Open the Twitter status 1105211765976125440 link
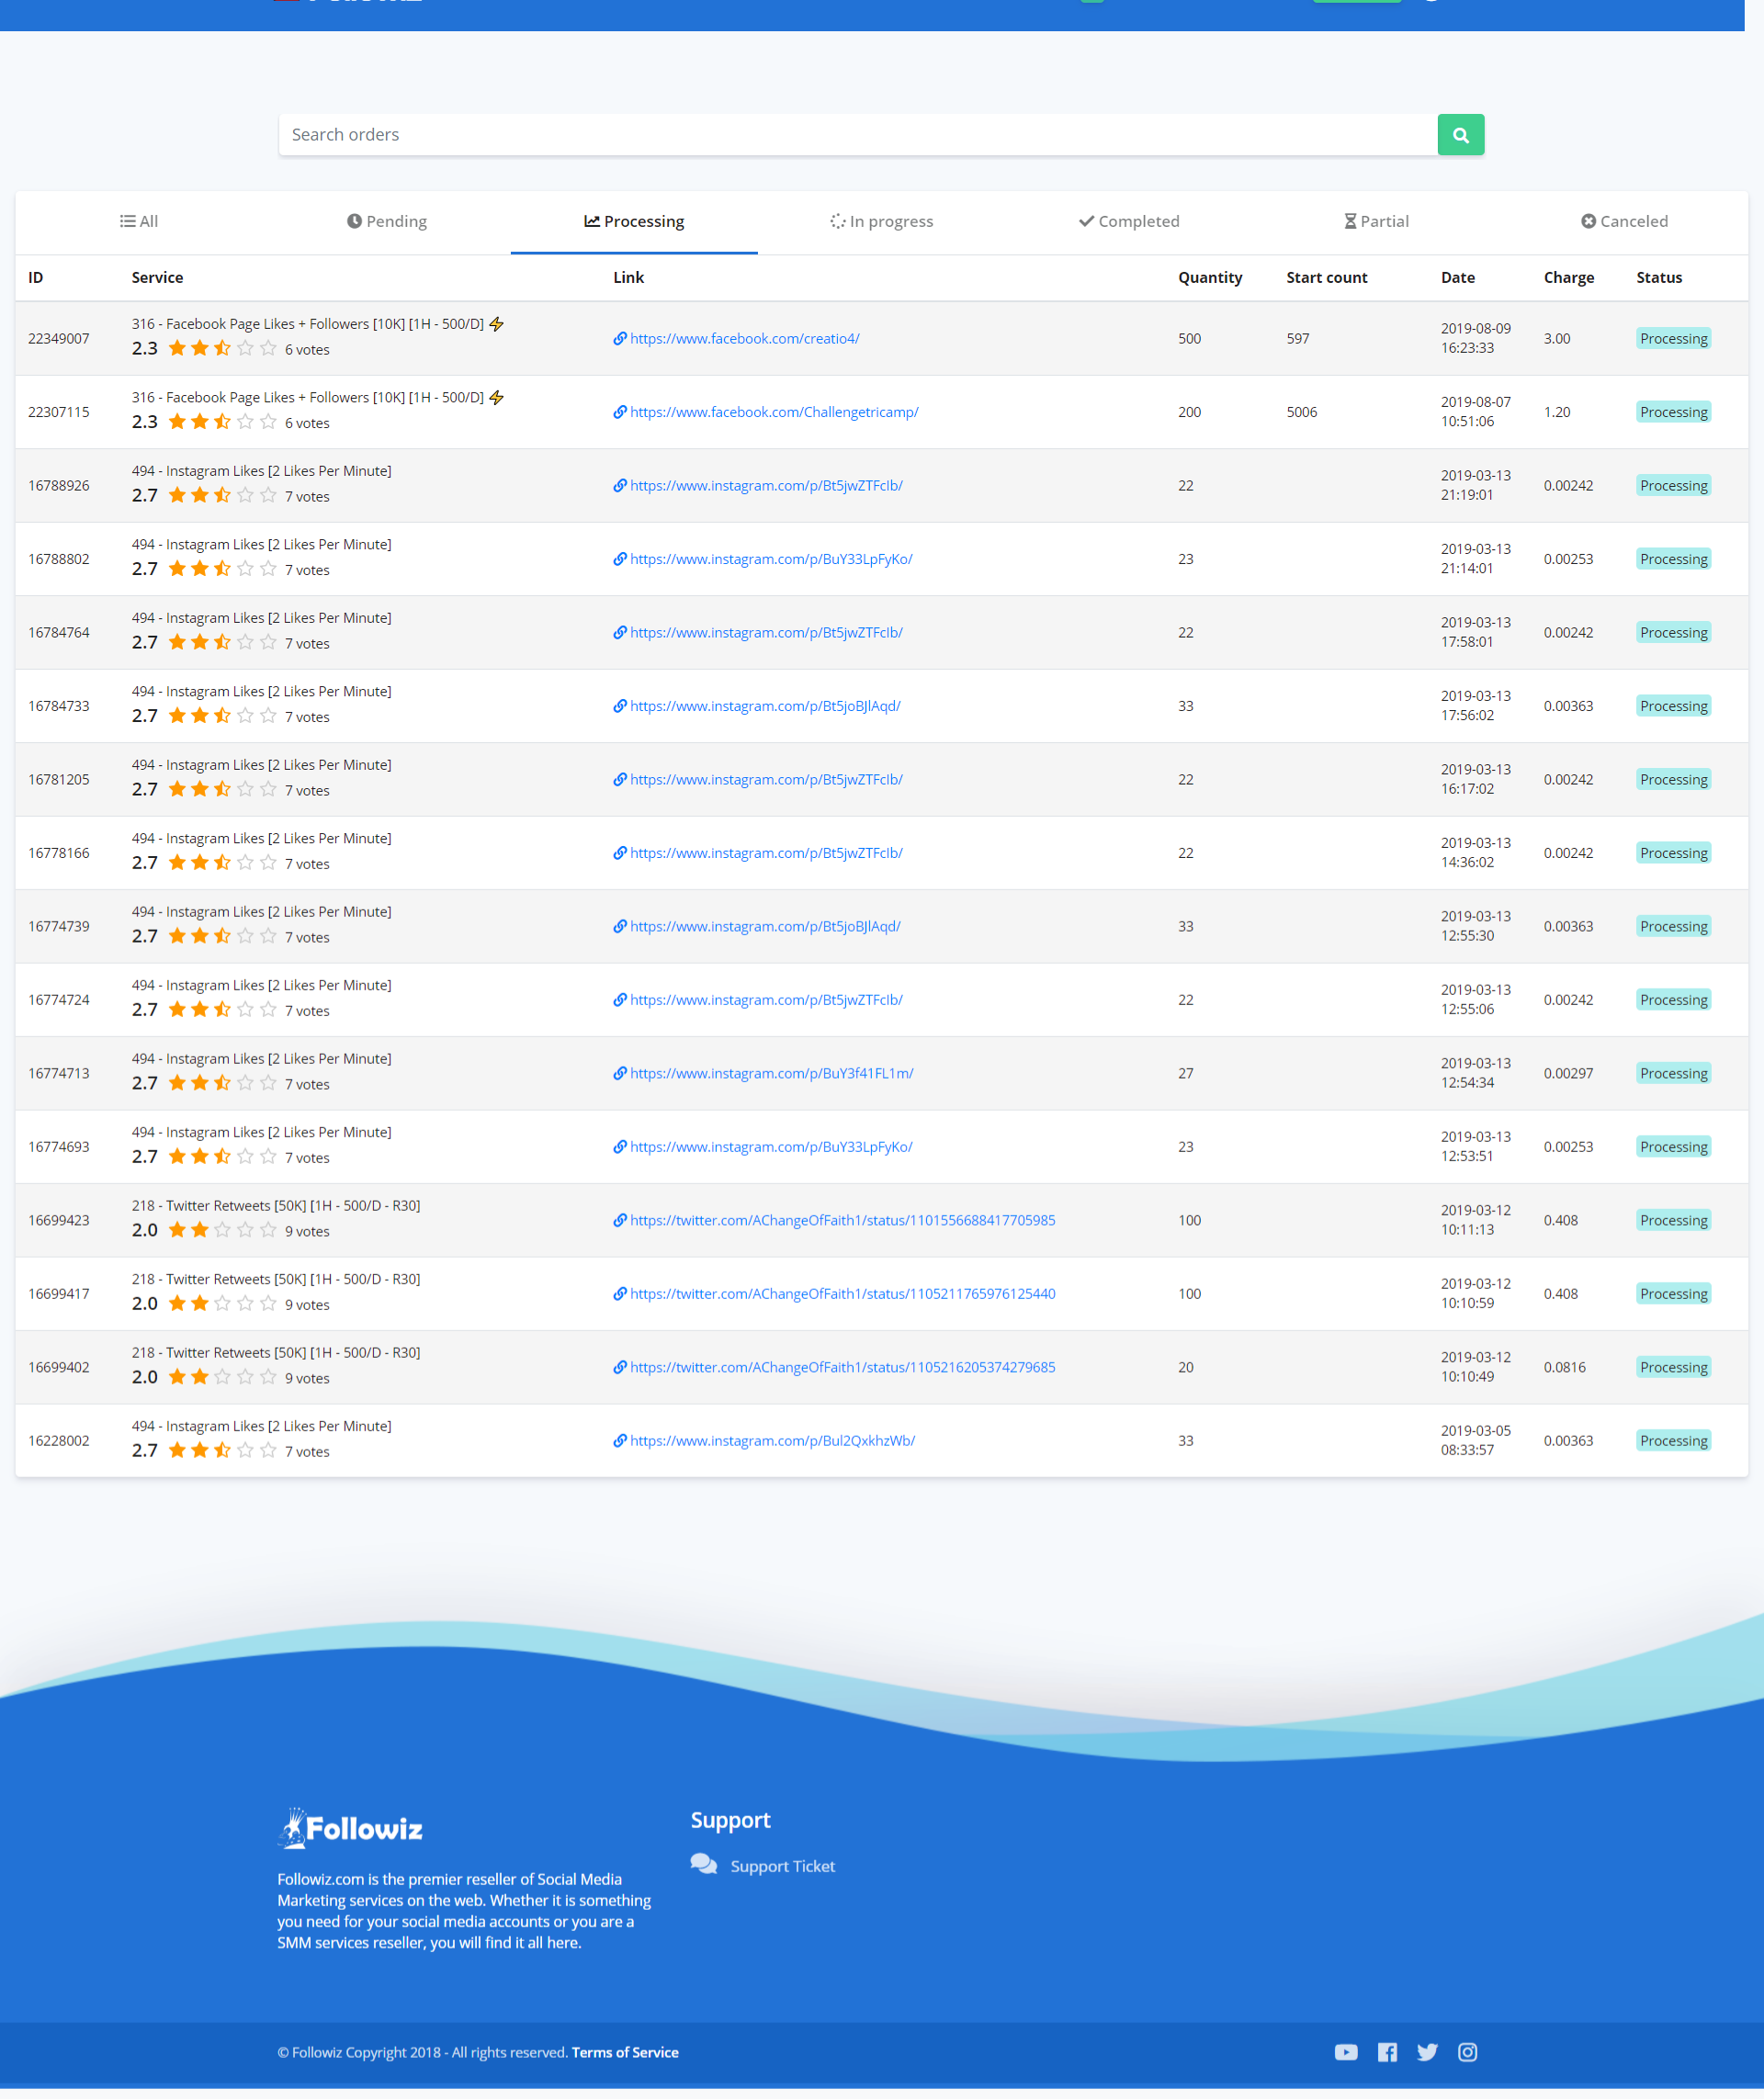Screen dimensions: 1764x2099 tap(842, 1294)
